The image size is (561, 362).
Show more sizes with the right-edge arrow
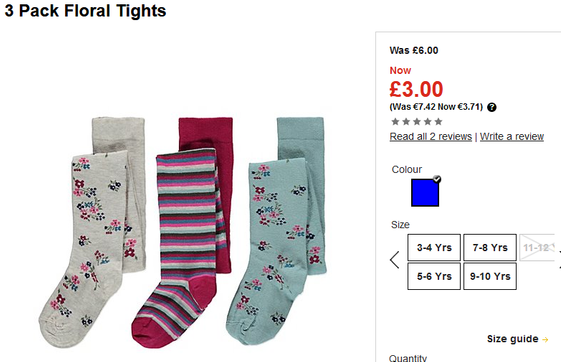click(x=559, y=260)
